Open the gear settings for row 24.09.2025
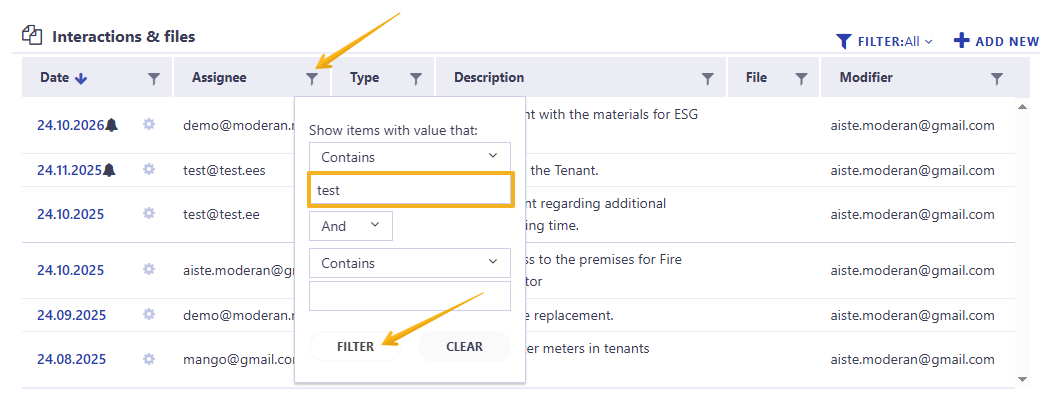The width and height of the screenshot is (1061, 416). coord(149,315)
